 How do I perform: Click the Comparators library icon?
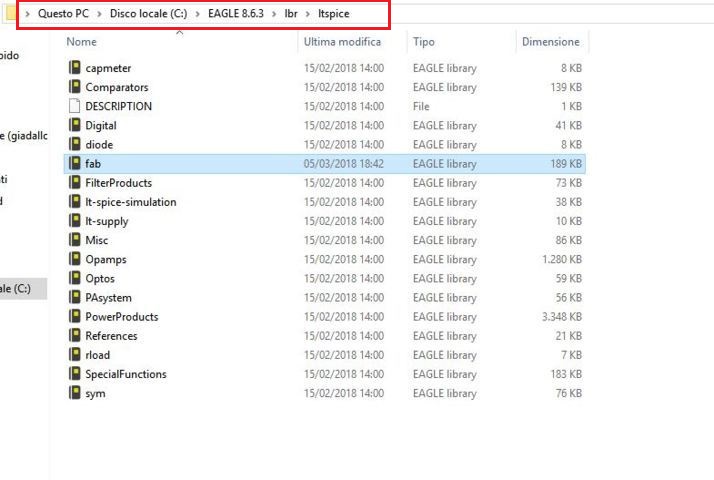coord(75,87)
